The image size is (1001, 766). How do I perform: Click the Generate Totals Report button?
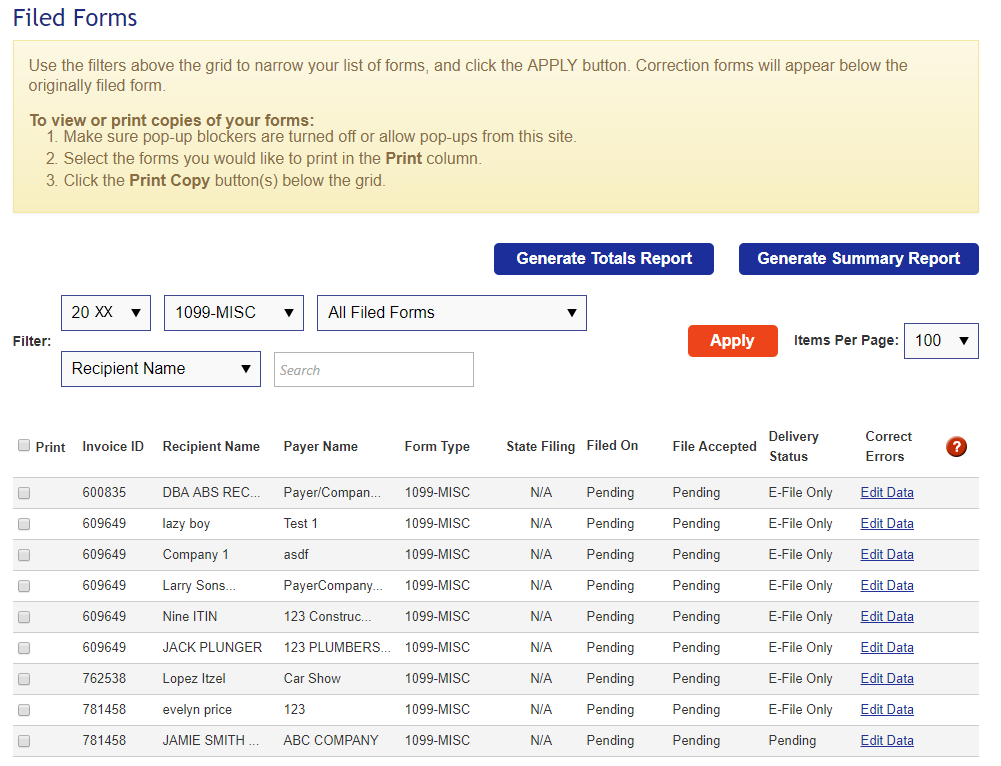[x=604, y=259]
